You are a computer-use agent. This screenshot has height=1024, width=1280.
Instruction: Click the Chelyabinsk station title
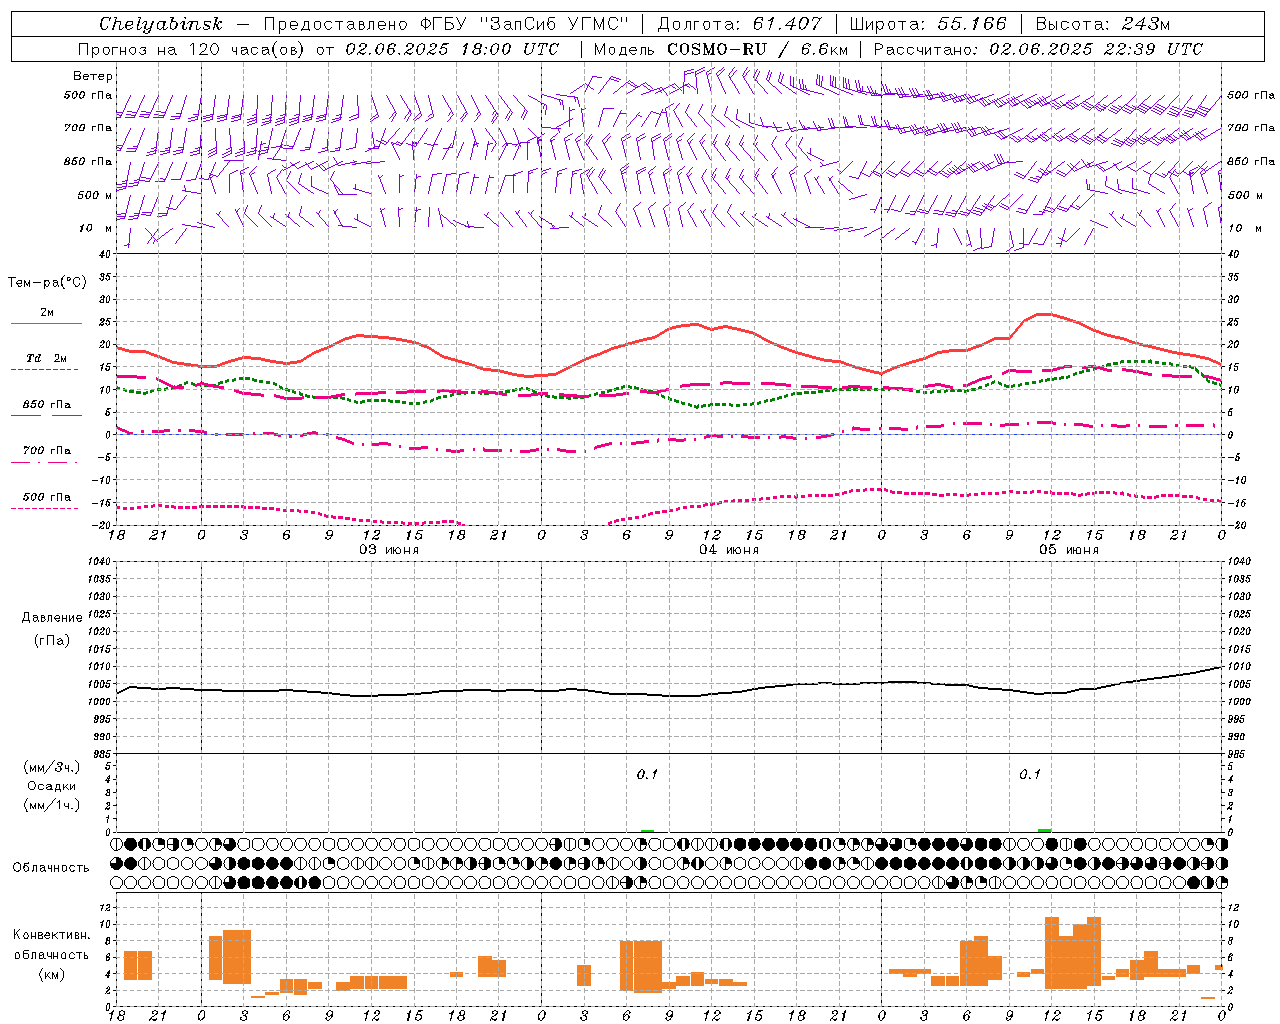pos(161,24)
